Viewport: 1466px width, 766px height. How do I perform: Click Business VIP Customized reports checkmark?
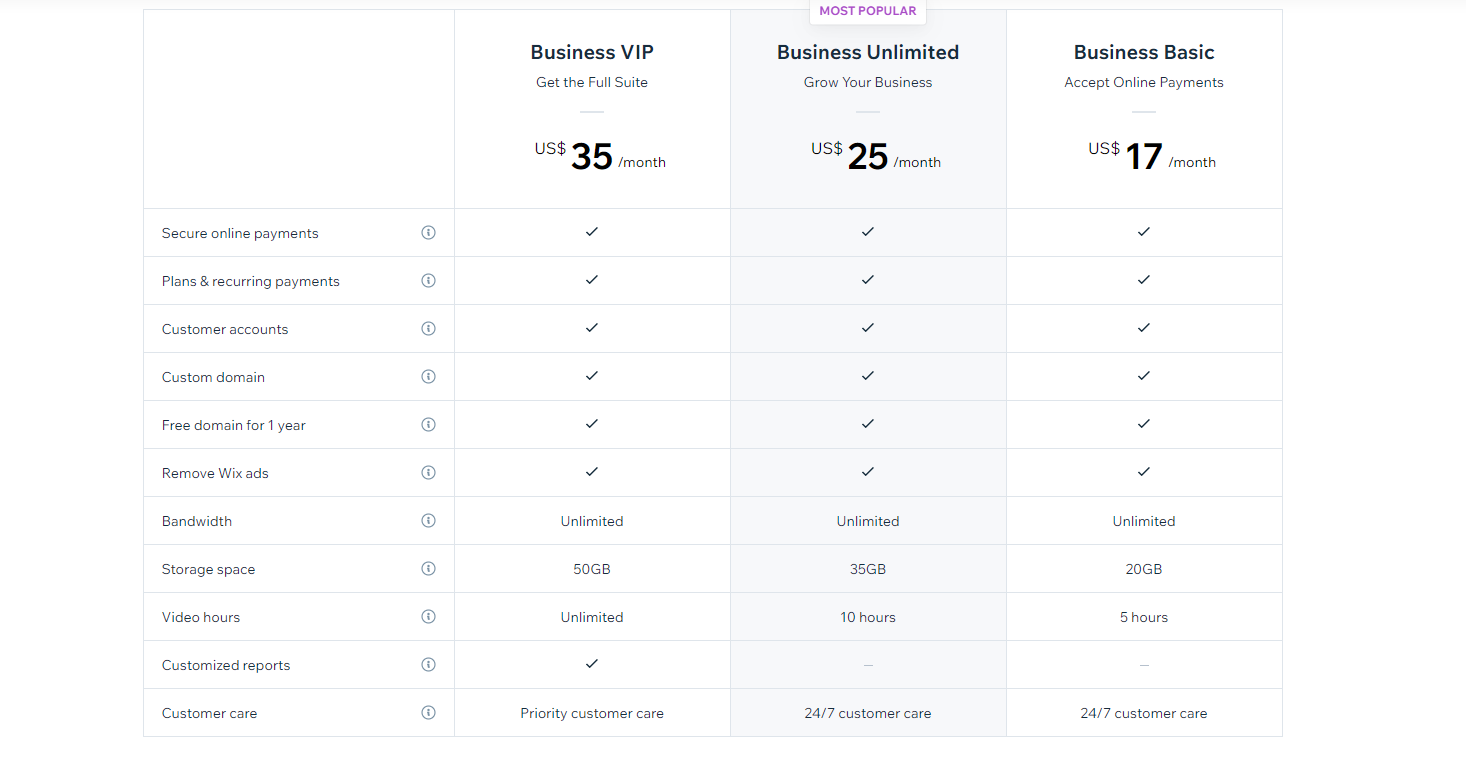(592, 664)
